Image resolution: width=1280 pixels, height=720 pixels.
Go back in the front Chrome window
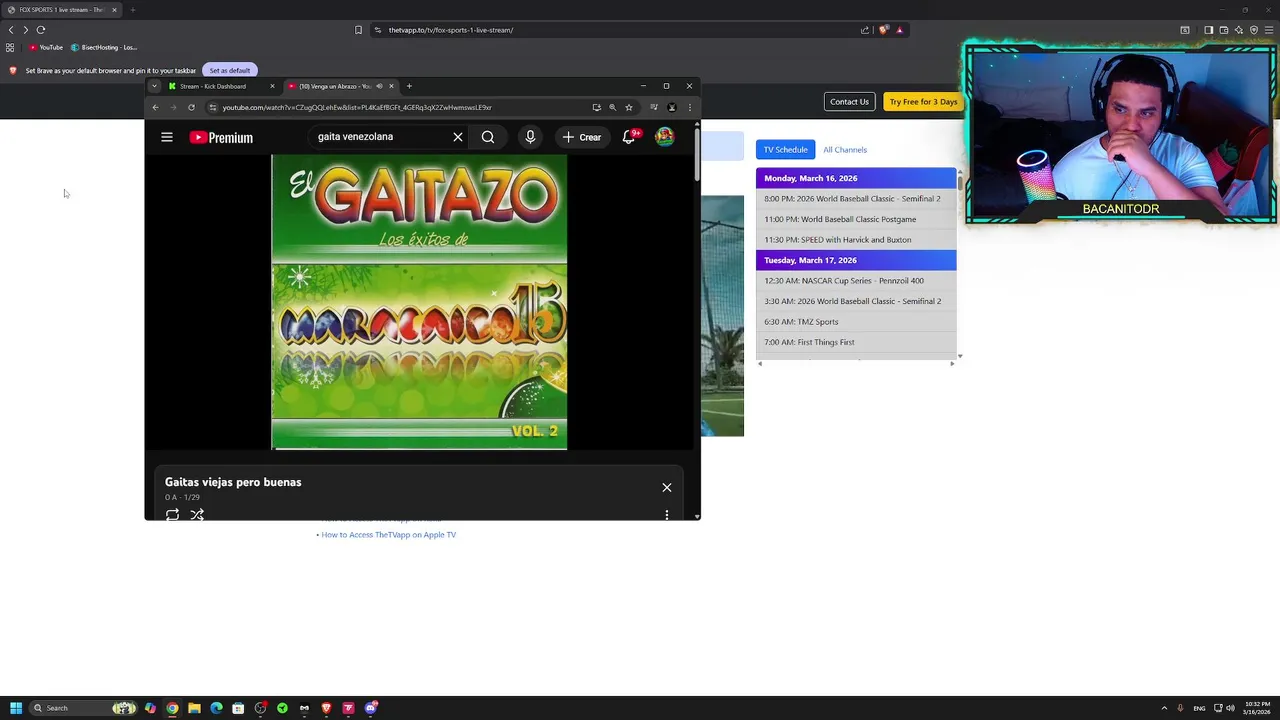point(155,107)
